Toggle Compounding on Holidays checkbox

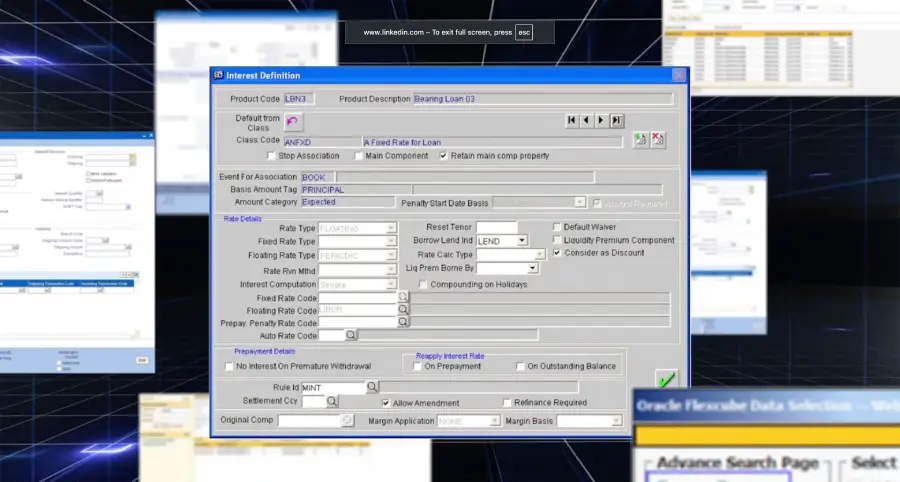[423, 285]
